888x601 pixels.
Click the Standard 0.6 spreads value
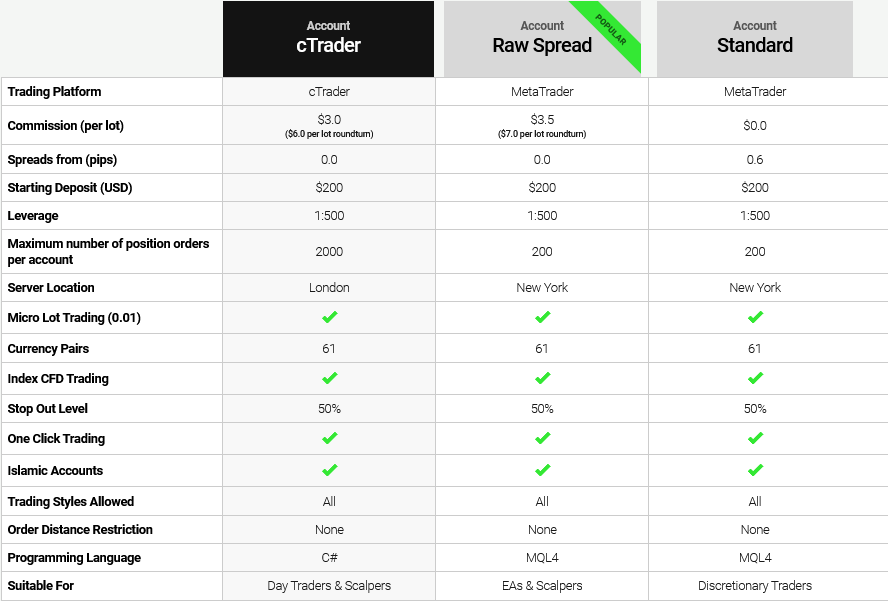[x=755, y=160]
